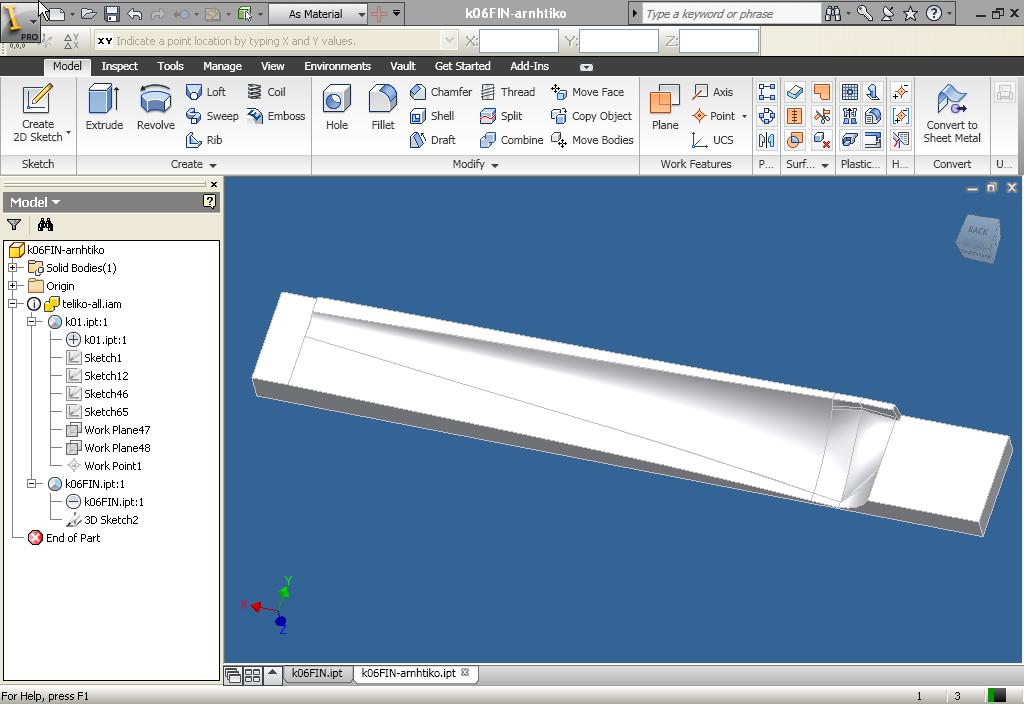
Task: Select the Rectangular Pattern icon
Action: tap(767, 92)
